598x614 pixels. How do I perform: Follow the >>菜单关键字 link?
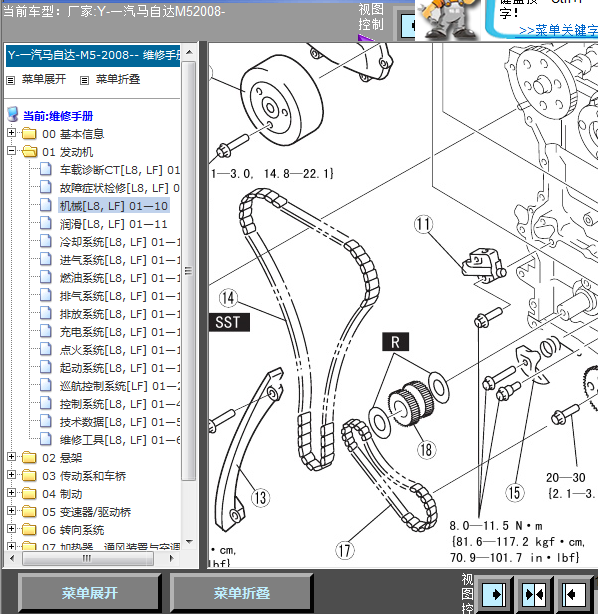[558, 30]
